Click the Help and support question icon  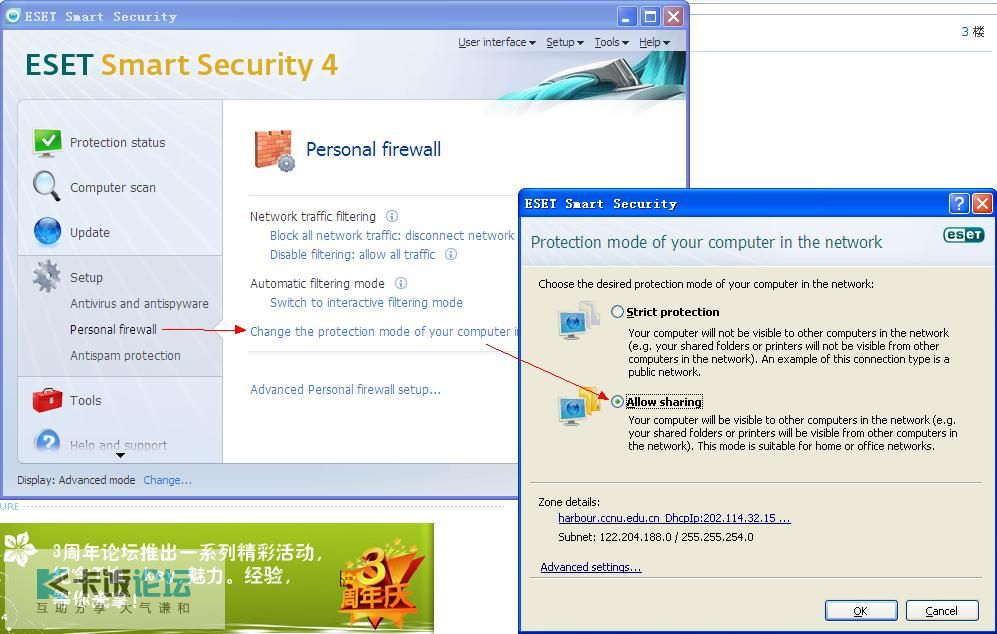(48, 441)
